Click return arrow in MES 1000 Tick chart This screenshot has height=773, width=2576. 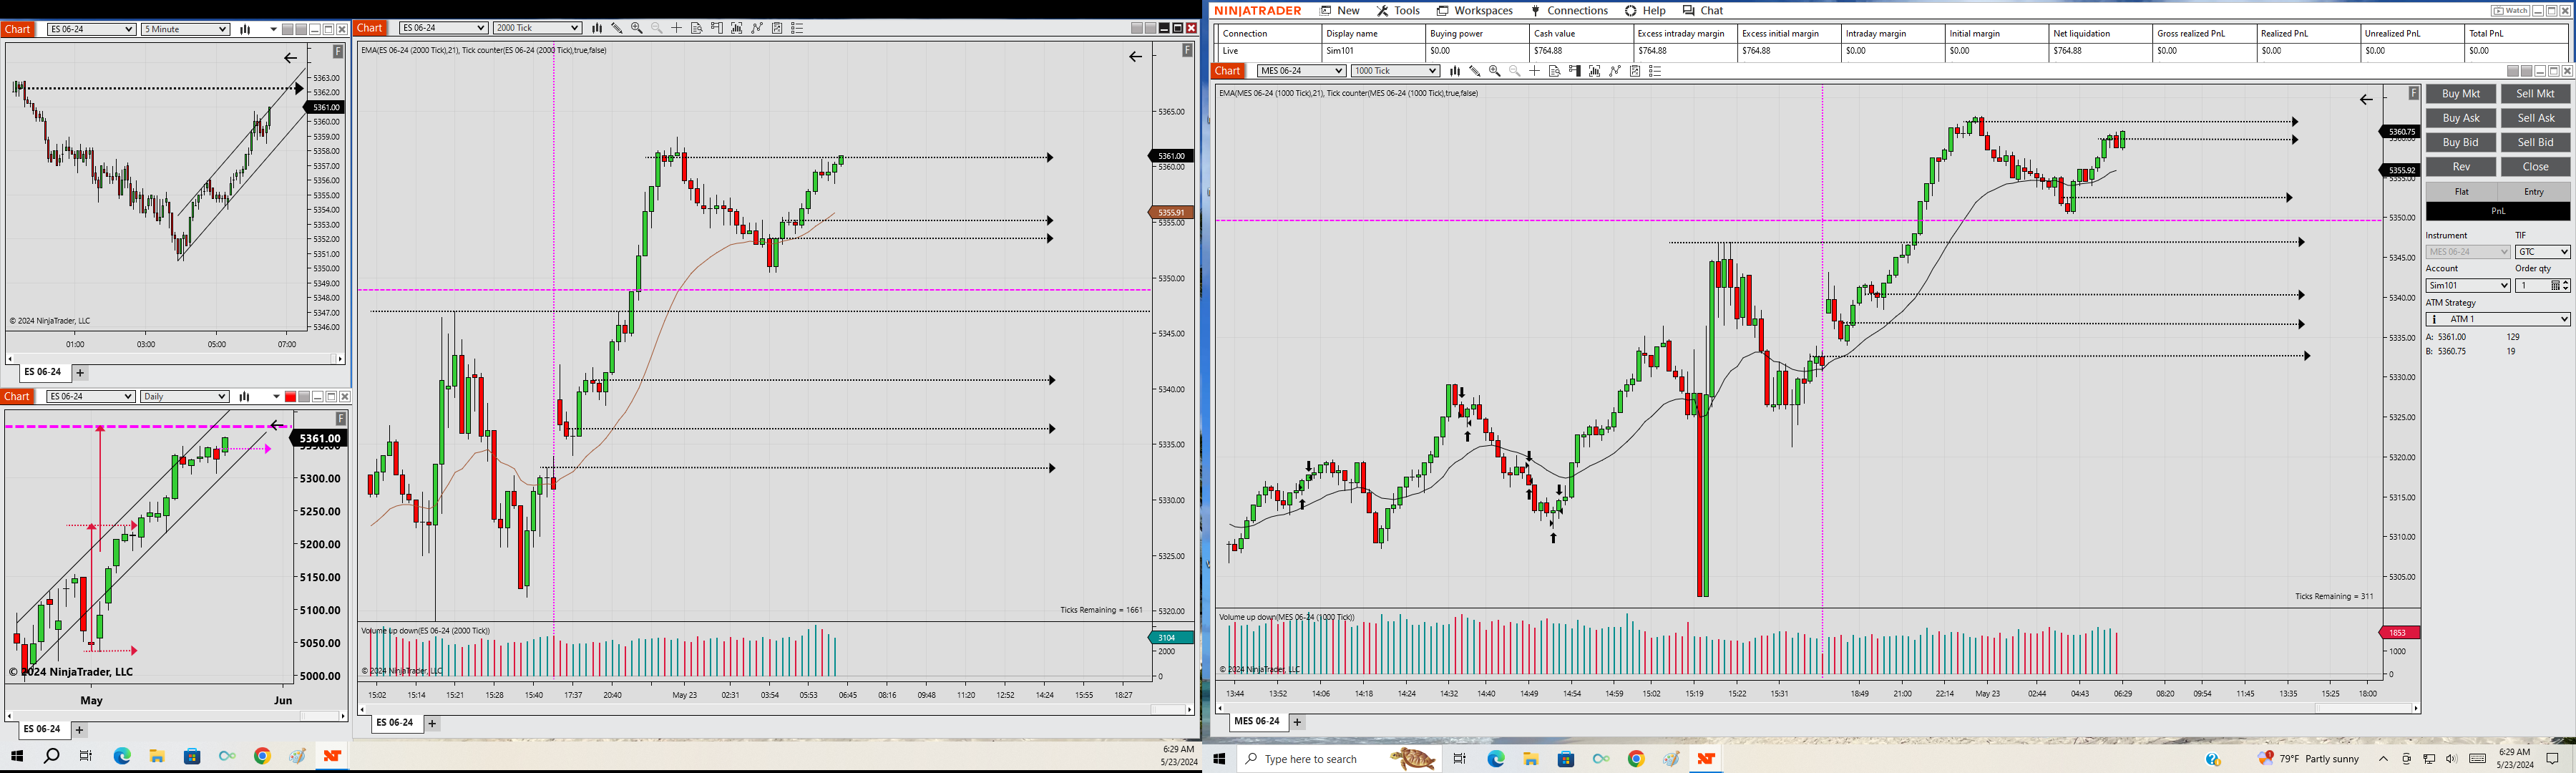pos(2366,99)
